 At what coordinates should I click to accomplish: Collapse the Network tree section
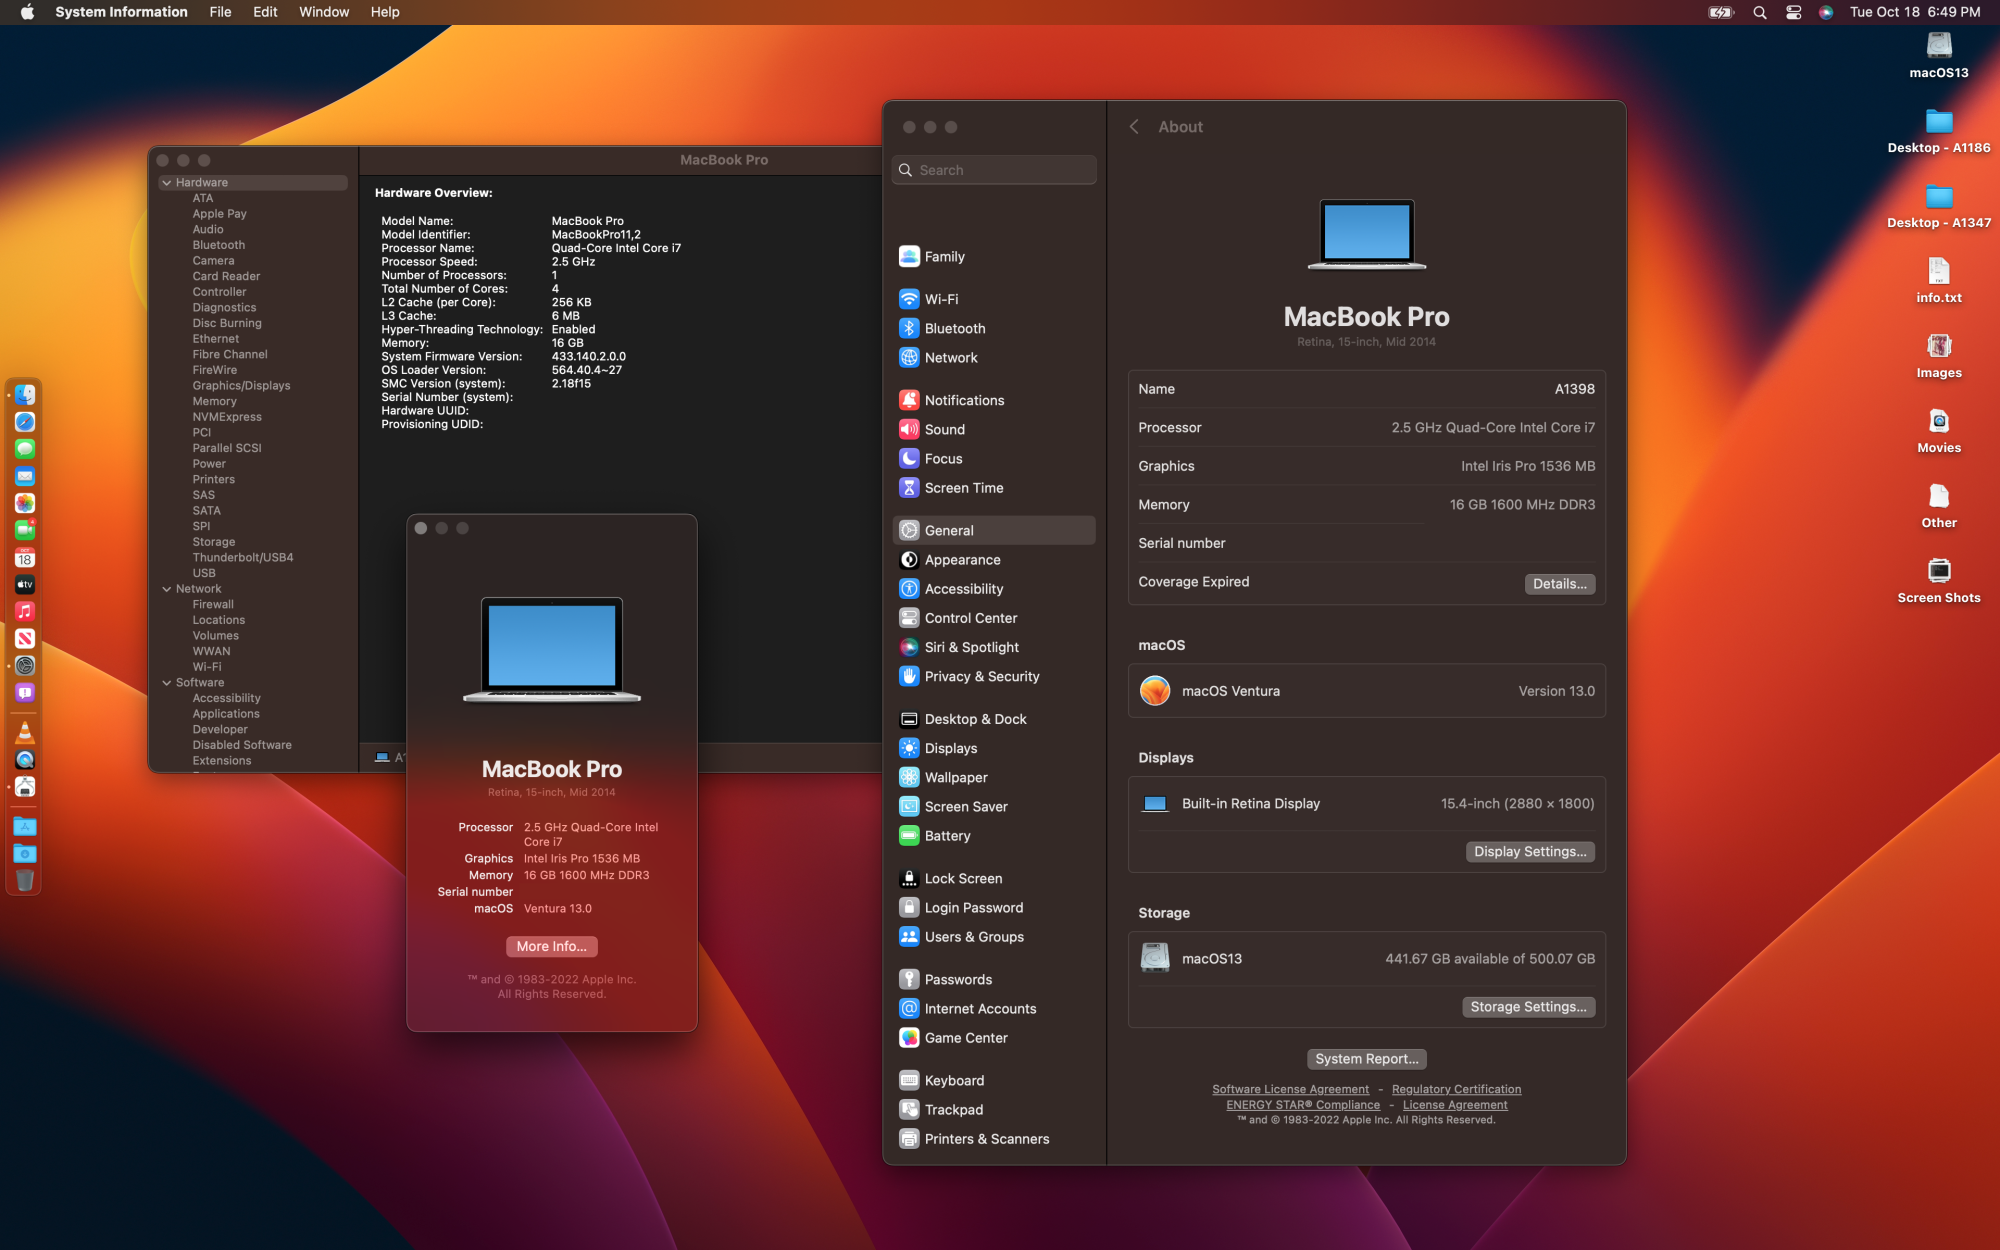pos(167,589)
